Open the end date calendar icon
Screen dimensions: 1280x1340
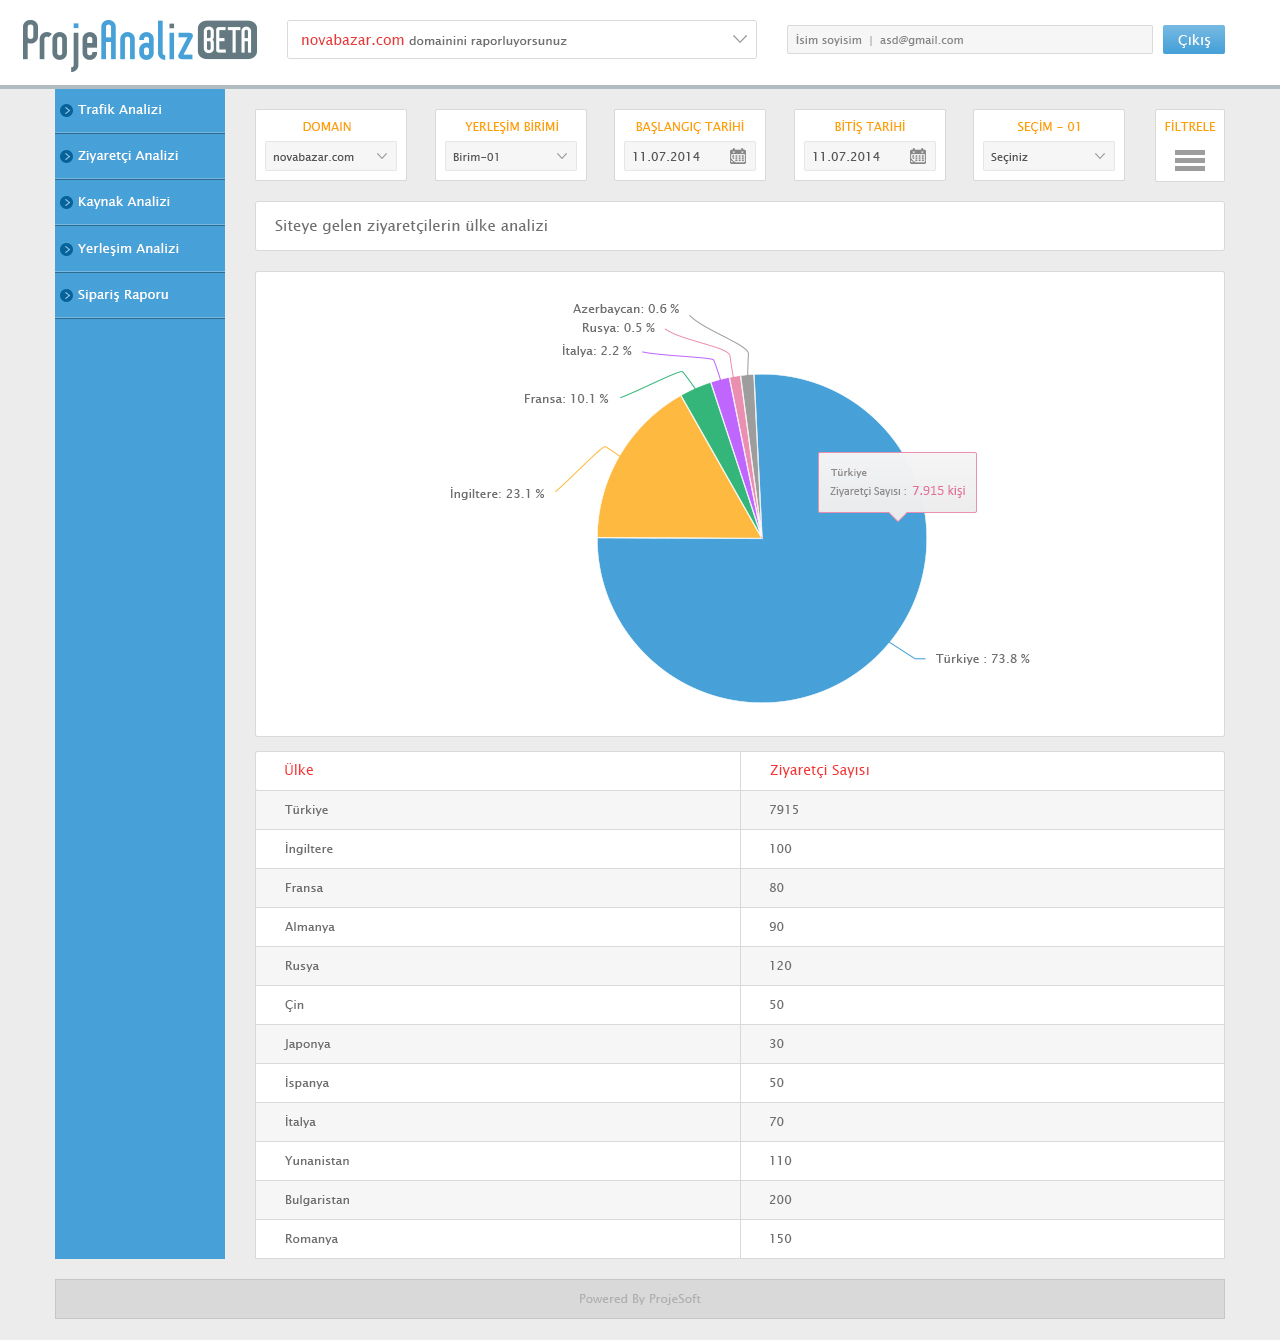click(x=918, y=156)
